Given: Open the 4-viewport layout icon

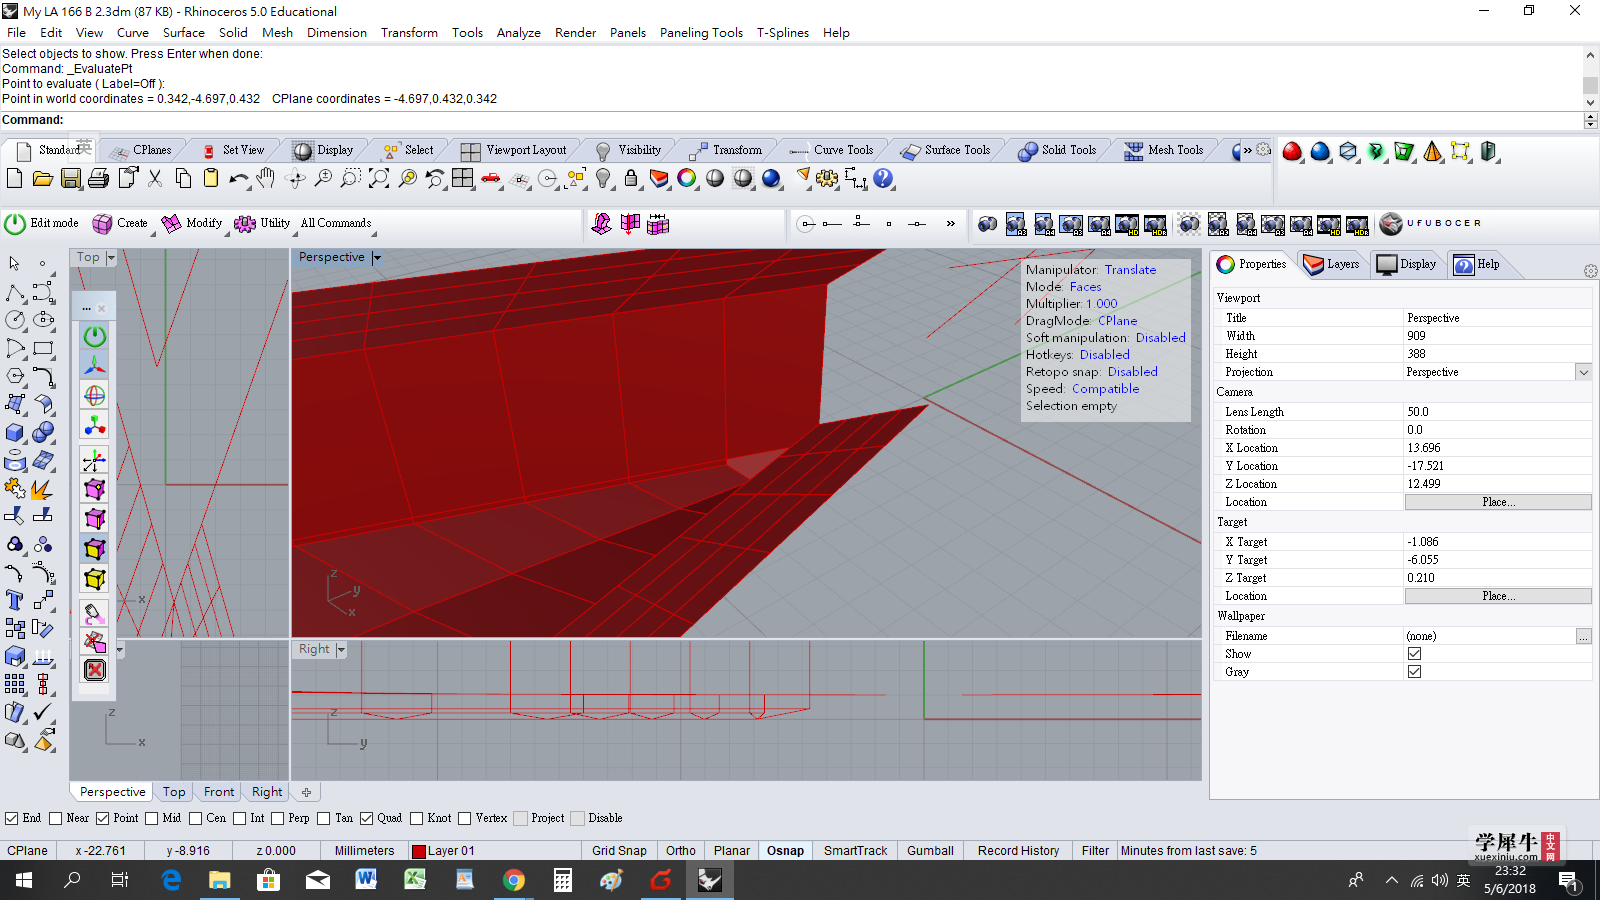Looking at the screenshot, I should [462, 178].
